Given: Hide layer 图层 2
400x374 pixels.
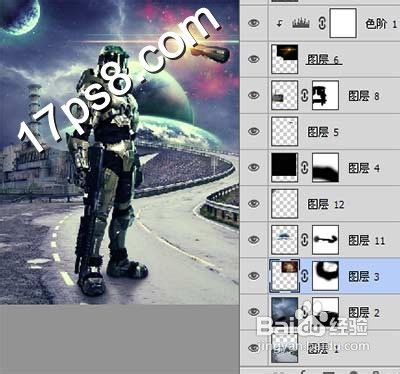Looking at the screenshot, I should pyautogui.click(x=254, y=312).
